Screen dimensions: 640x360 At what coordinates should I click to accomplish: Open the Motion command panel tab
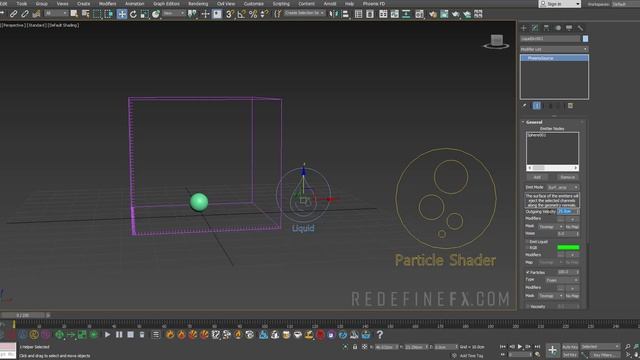(558, 28)
